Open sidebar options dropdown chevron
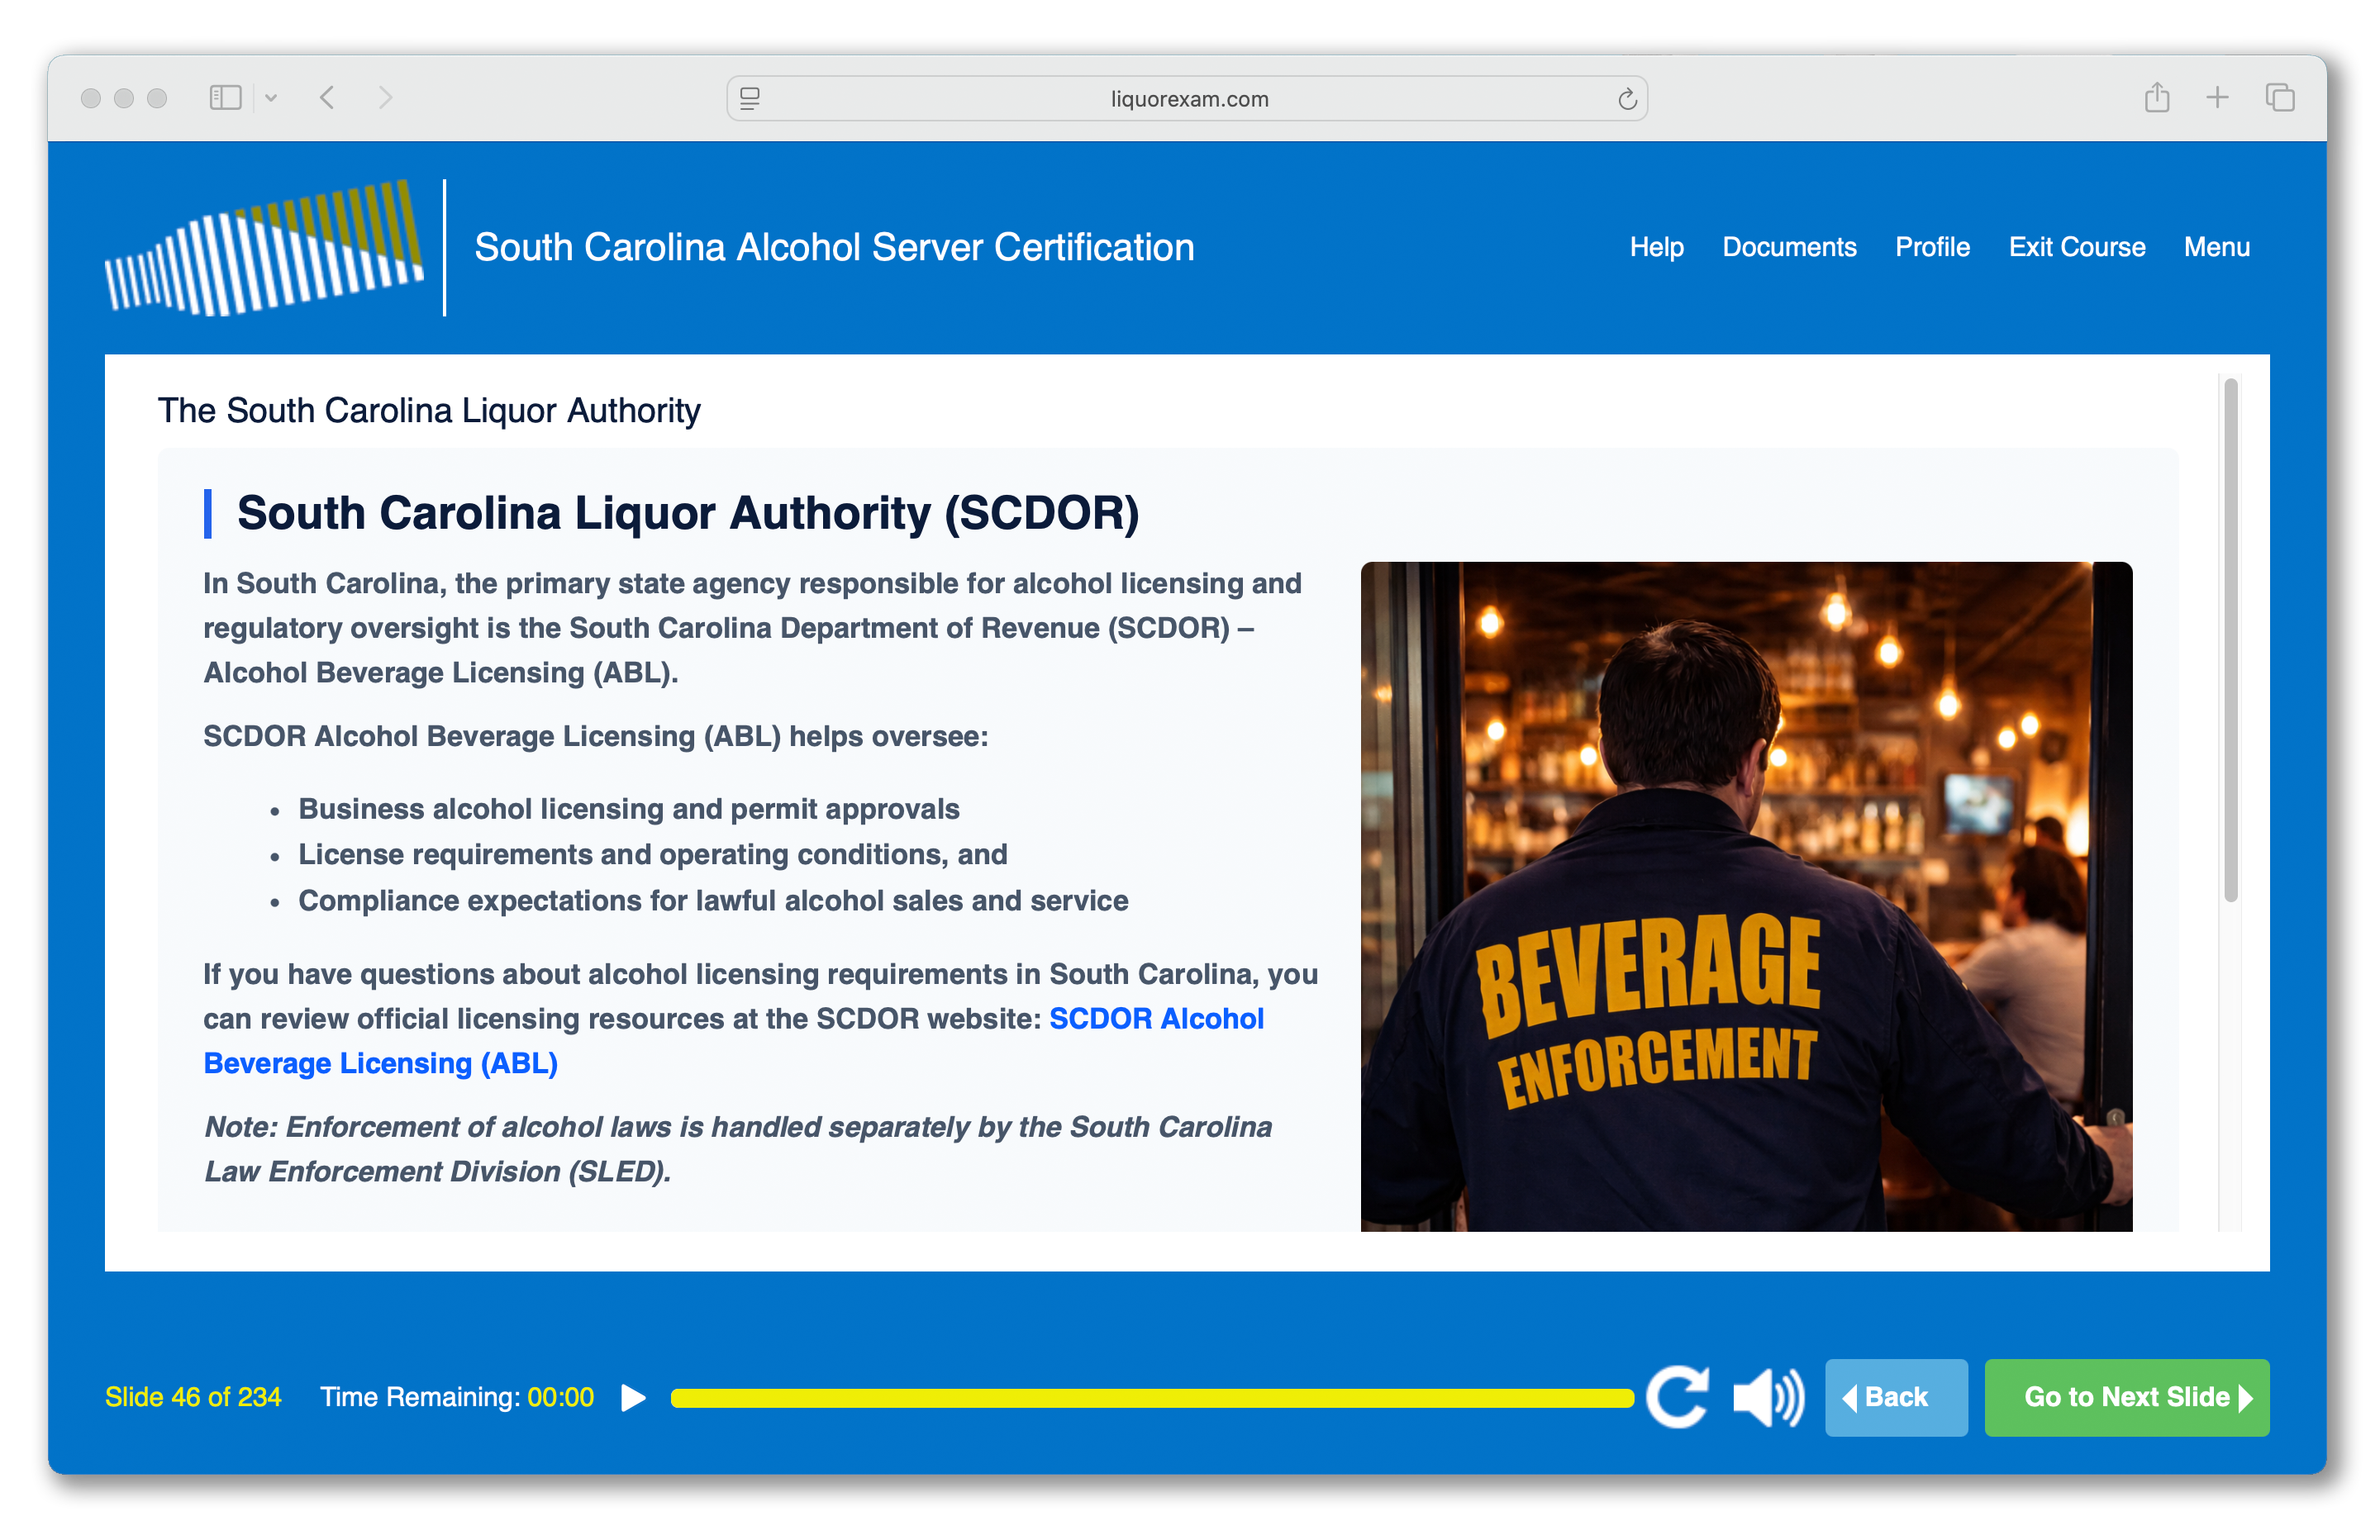The width and height of the screenshot is (2380, 1540). click(271, 98)
